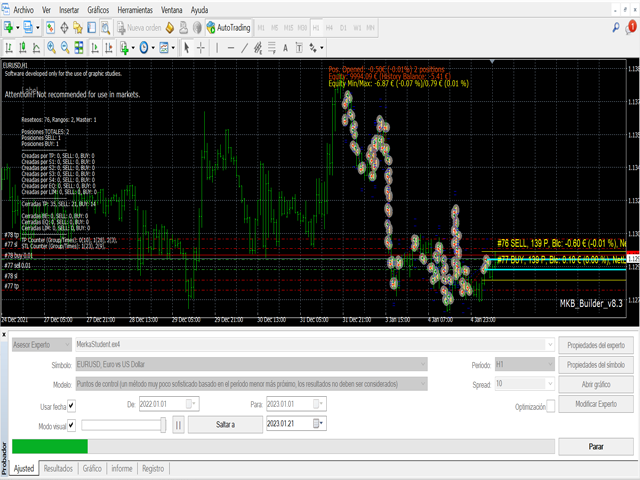This screenshot has width=640, height=480.
Task: Enable chart auto scroll icon
Action: tap(95, 48)
